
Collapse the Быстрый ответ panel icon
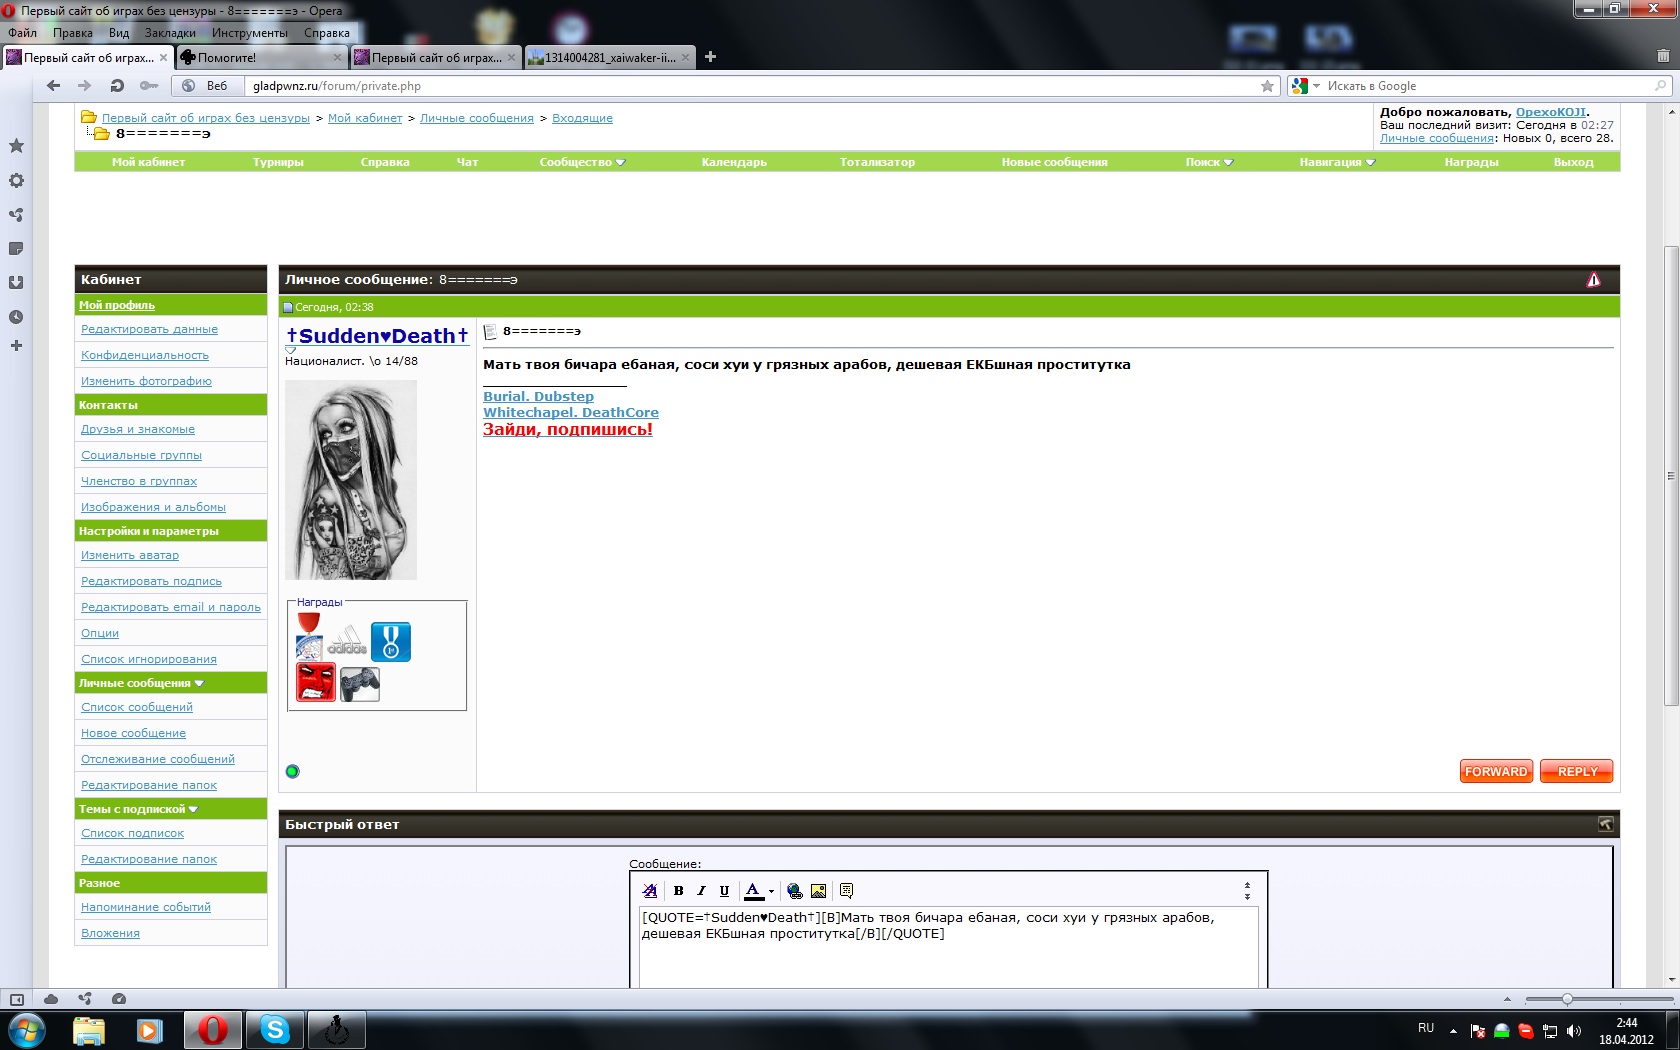[1605, 824]
